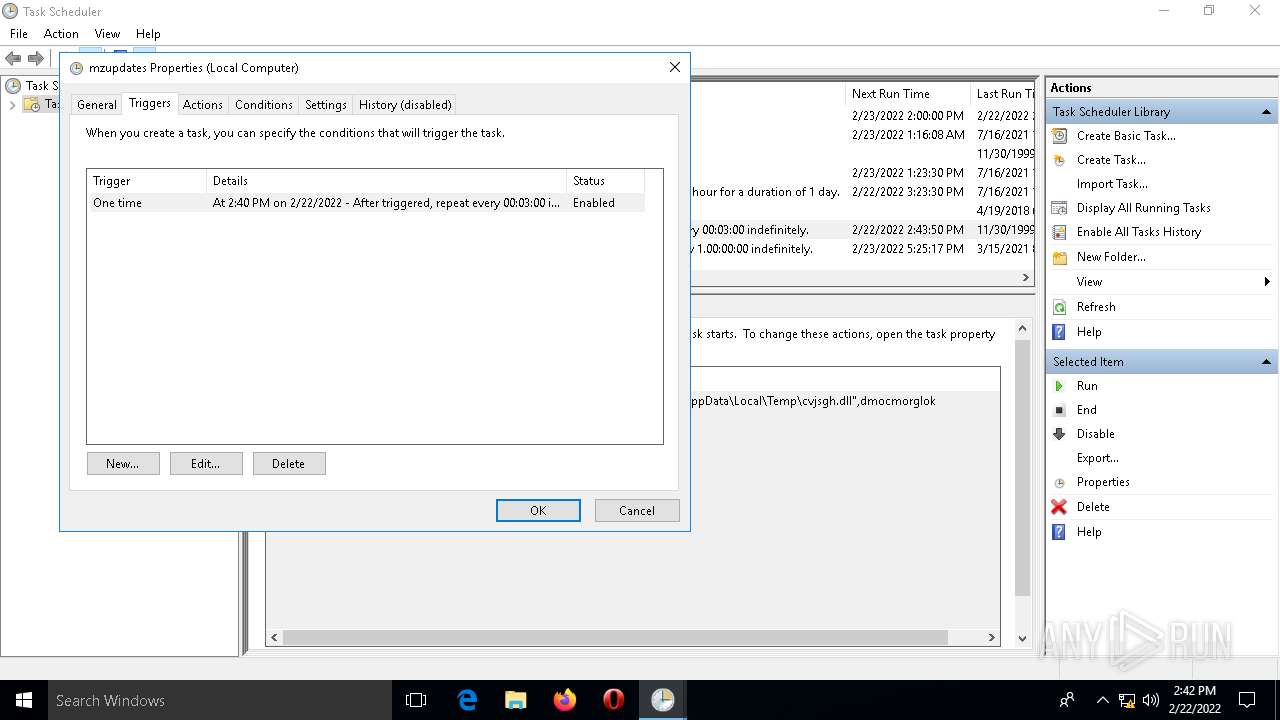Open the File menu
The height and width of the screenshot is (720, 1280).
[x=19, y=34]
